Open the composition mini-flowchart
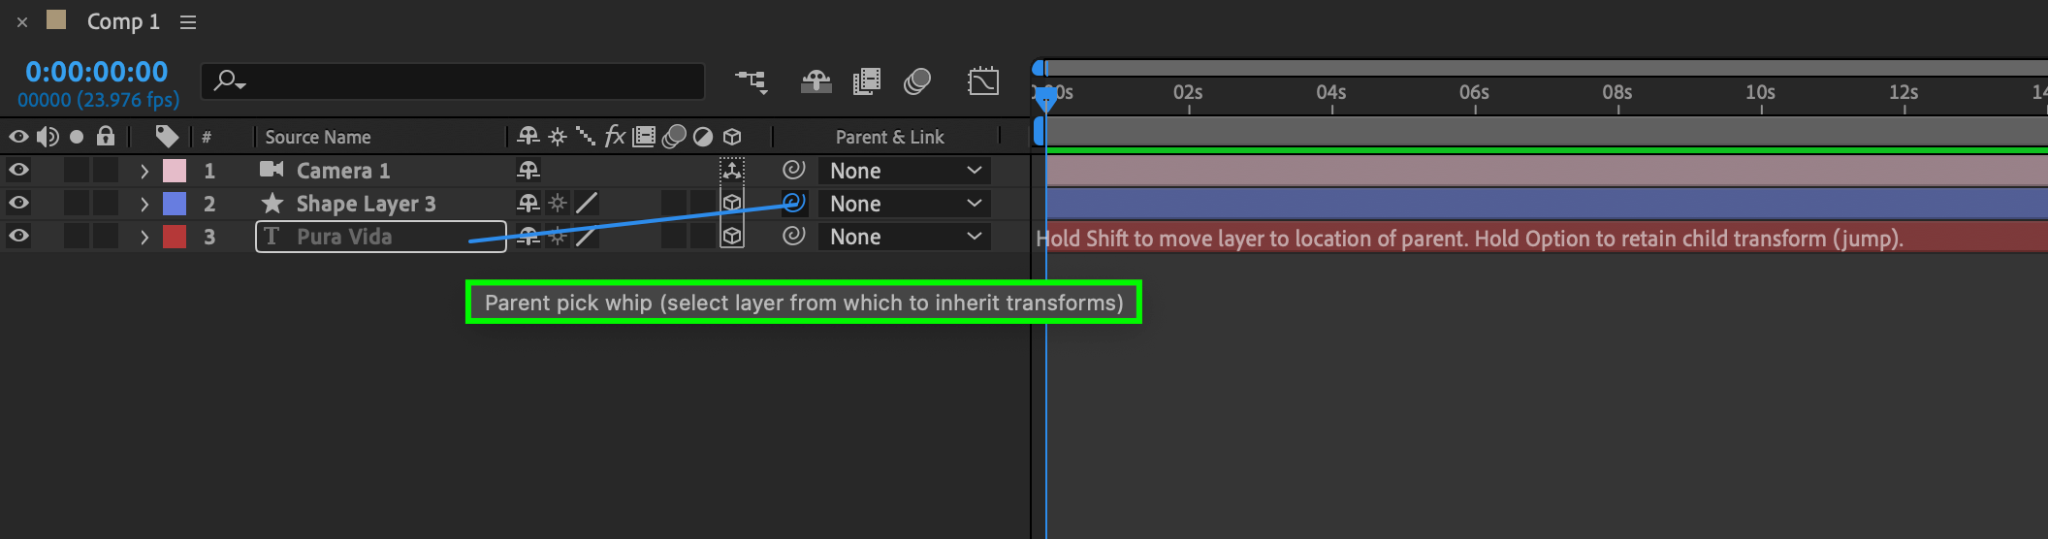The height and width of the screenshot is (539, 2048). pos(751,81)
